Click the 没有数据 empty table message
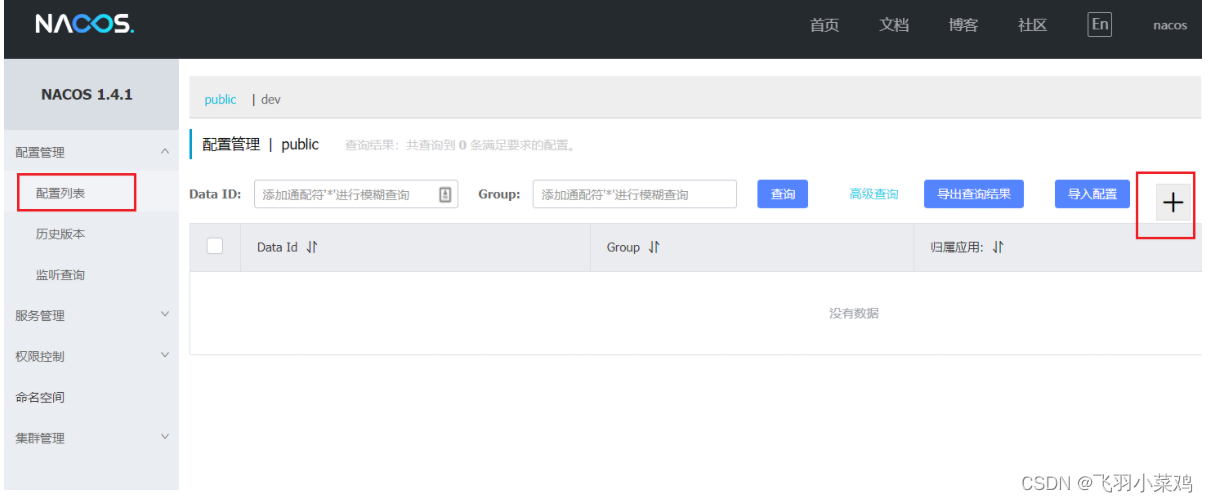Viewport: 1208px width, 502px height. point(854,314)
